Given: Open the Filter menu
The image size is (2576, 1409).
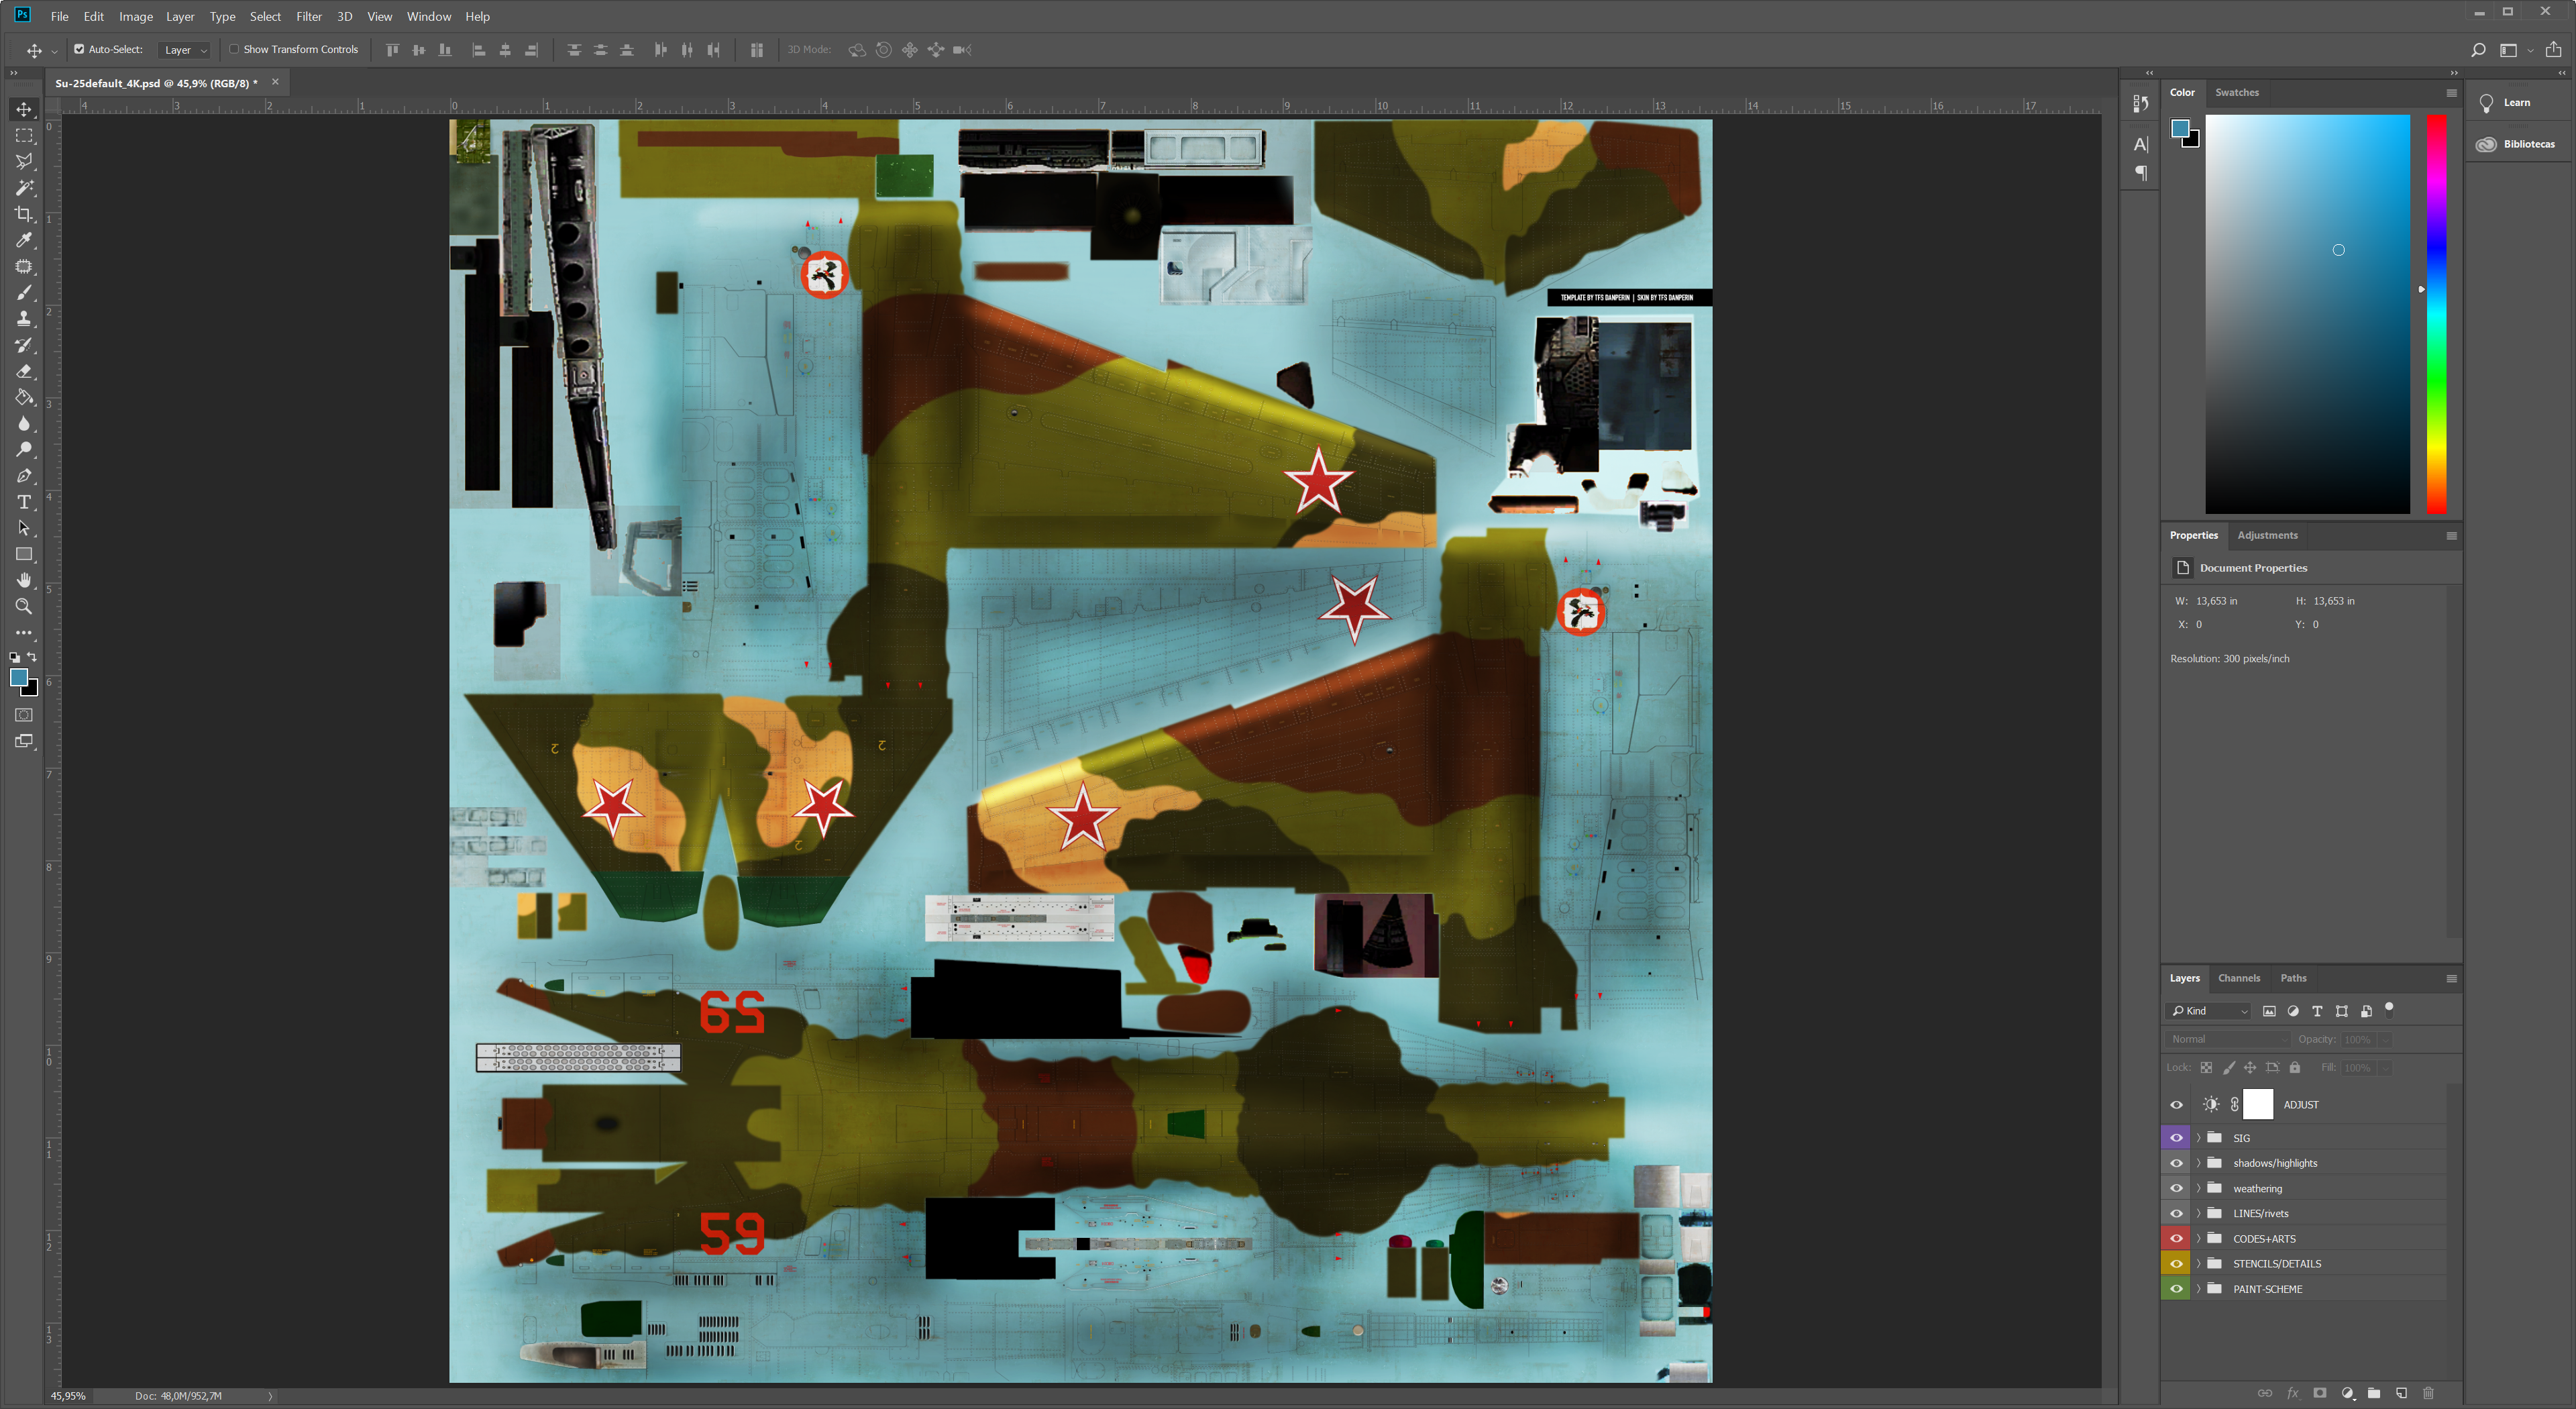Looking at the screenshot, I should (308, 17).
